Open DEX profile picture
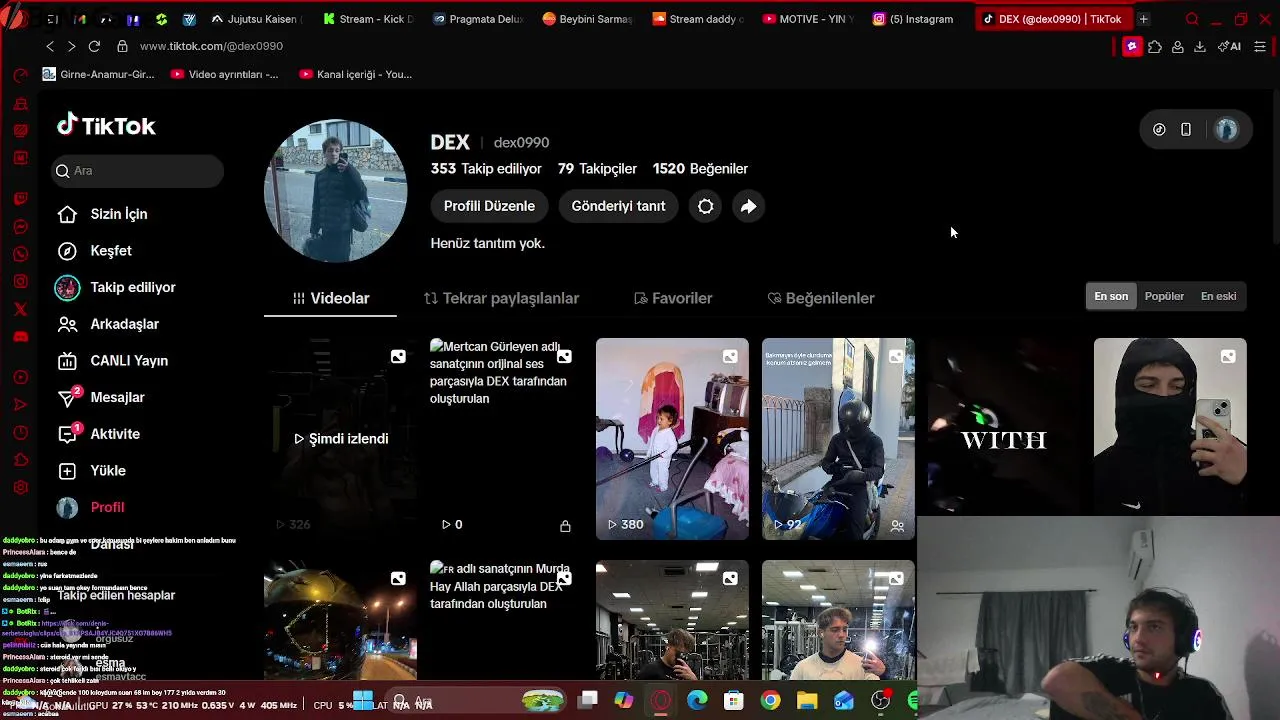This screenshot has width=1280, height=720. [x=335, y=191]
